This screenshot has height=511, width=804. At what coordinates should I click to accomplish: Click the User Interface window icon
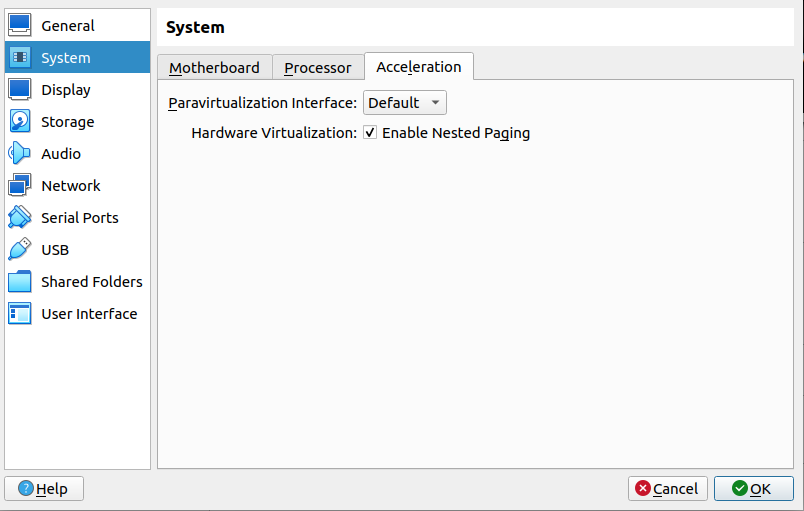20,314
